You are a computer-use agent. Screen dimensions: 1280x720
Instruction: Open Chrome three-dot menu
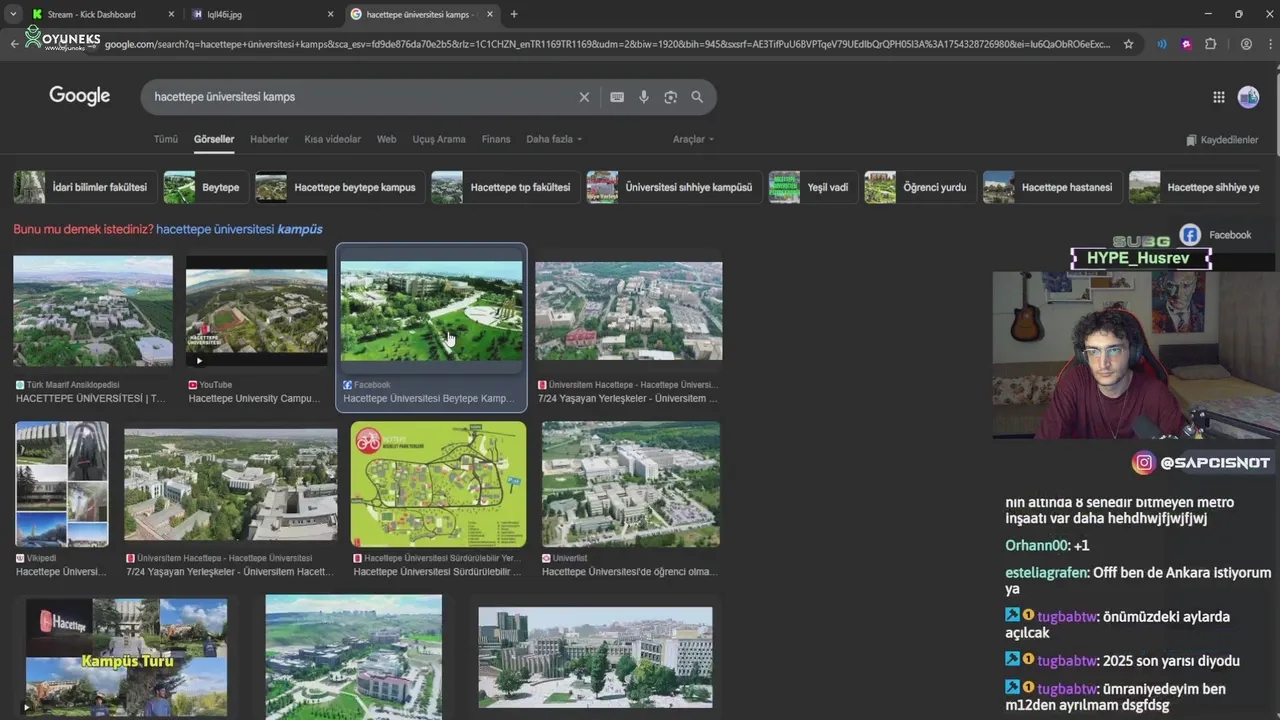pyautogui.click(x=1268, y=44)
